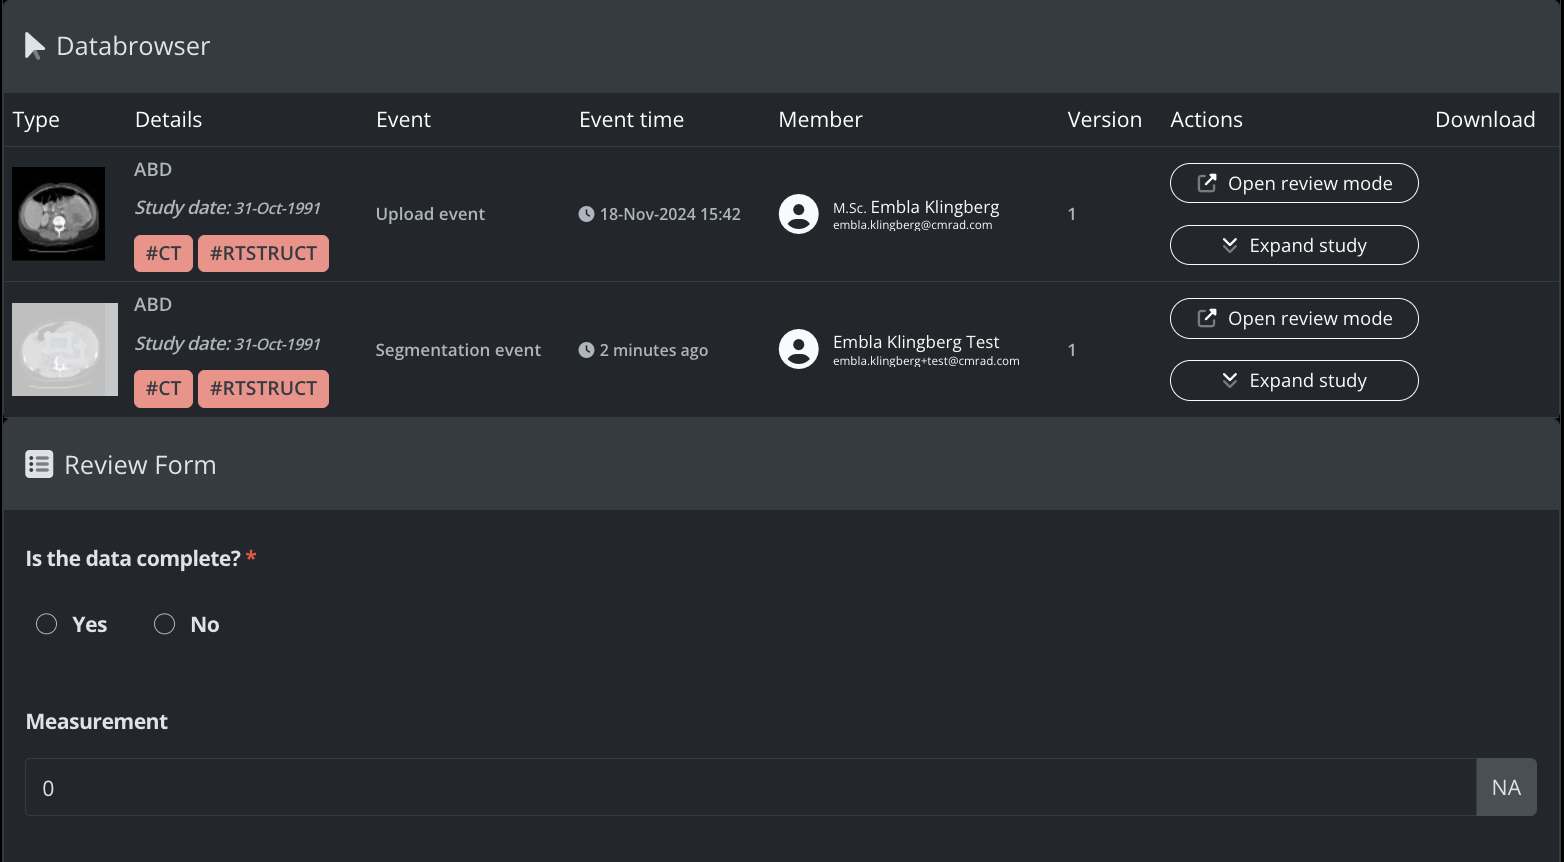
Task: Click the Event time column header
Action: coord(631,120)
